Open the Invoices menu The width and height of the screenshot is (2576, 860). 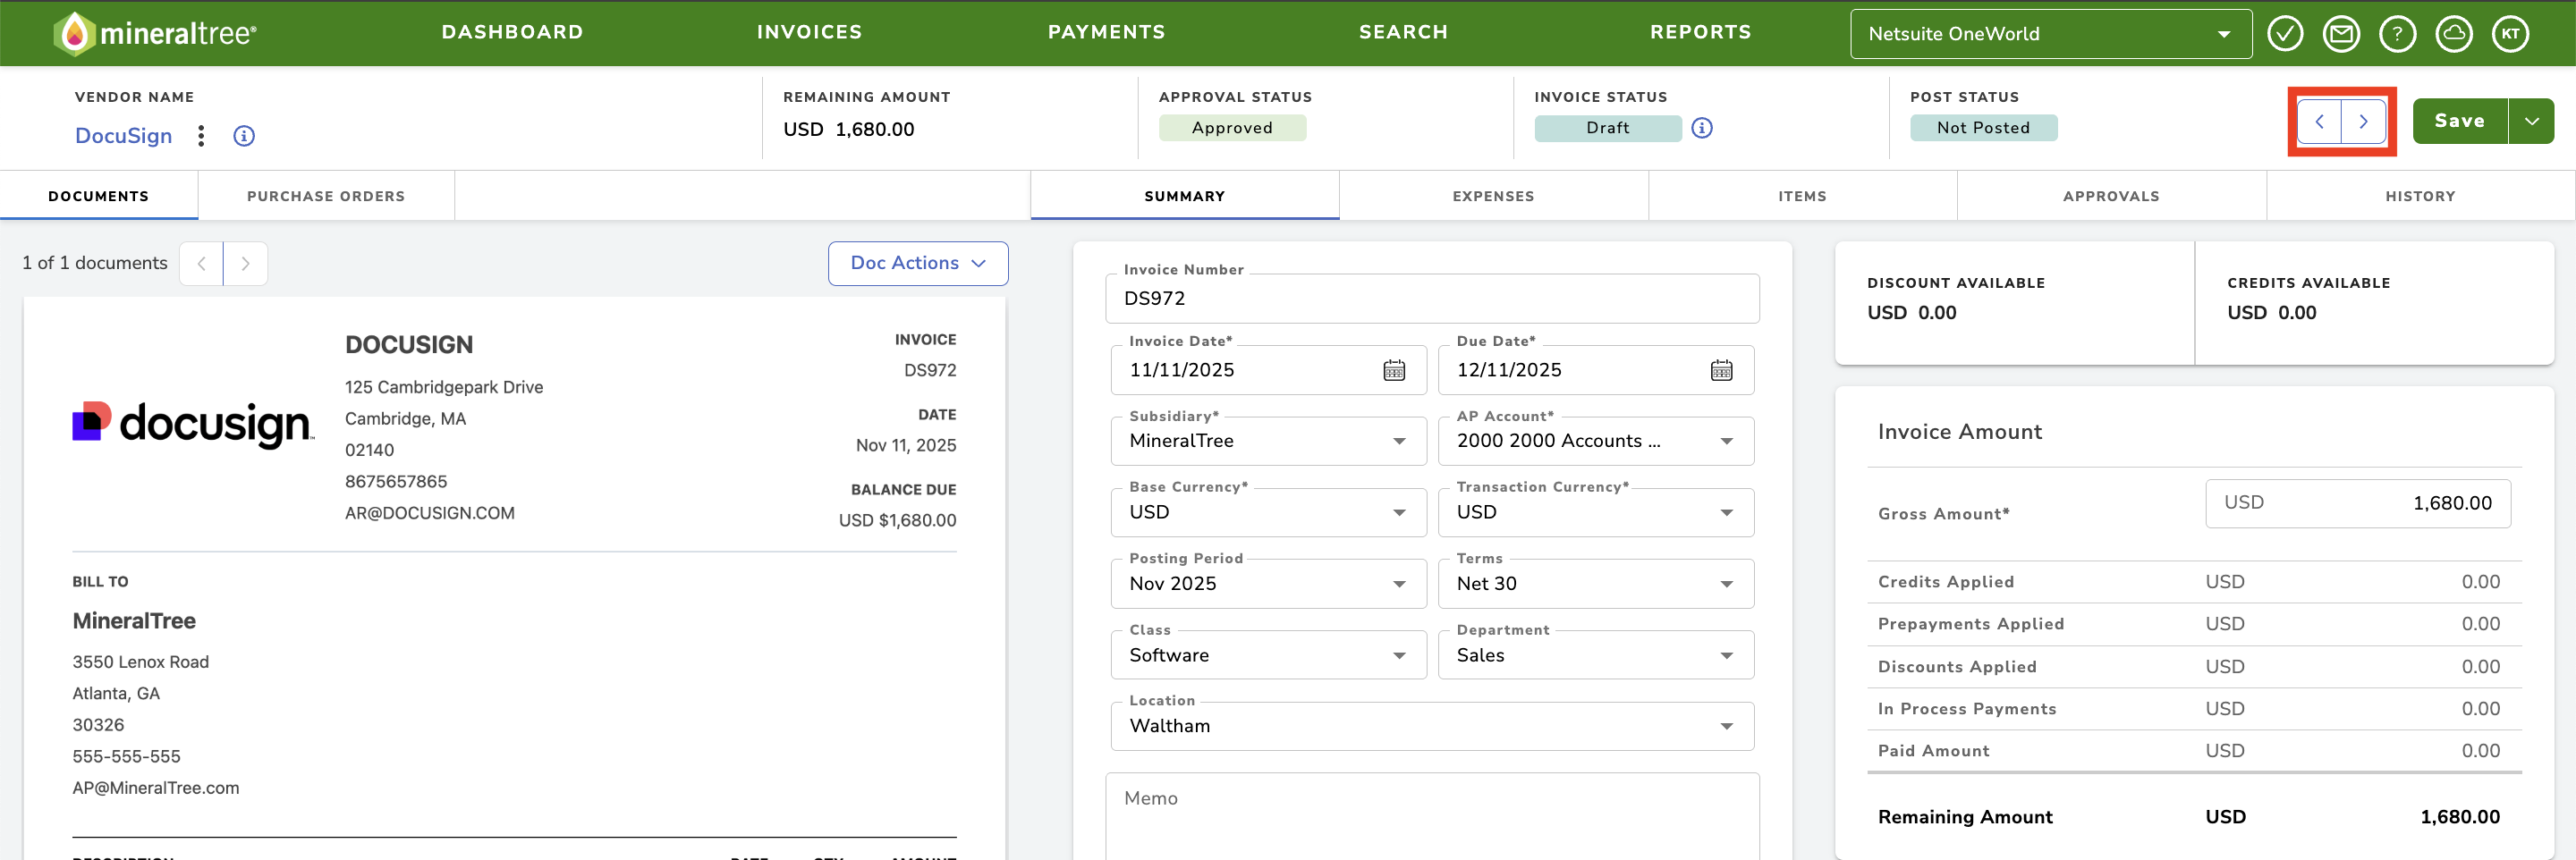(809, 32)
